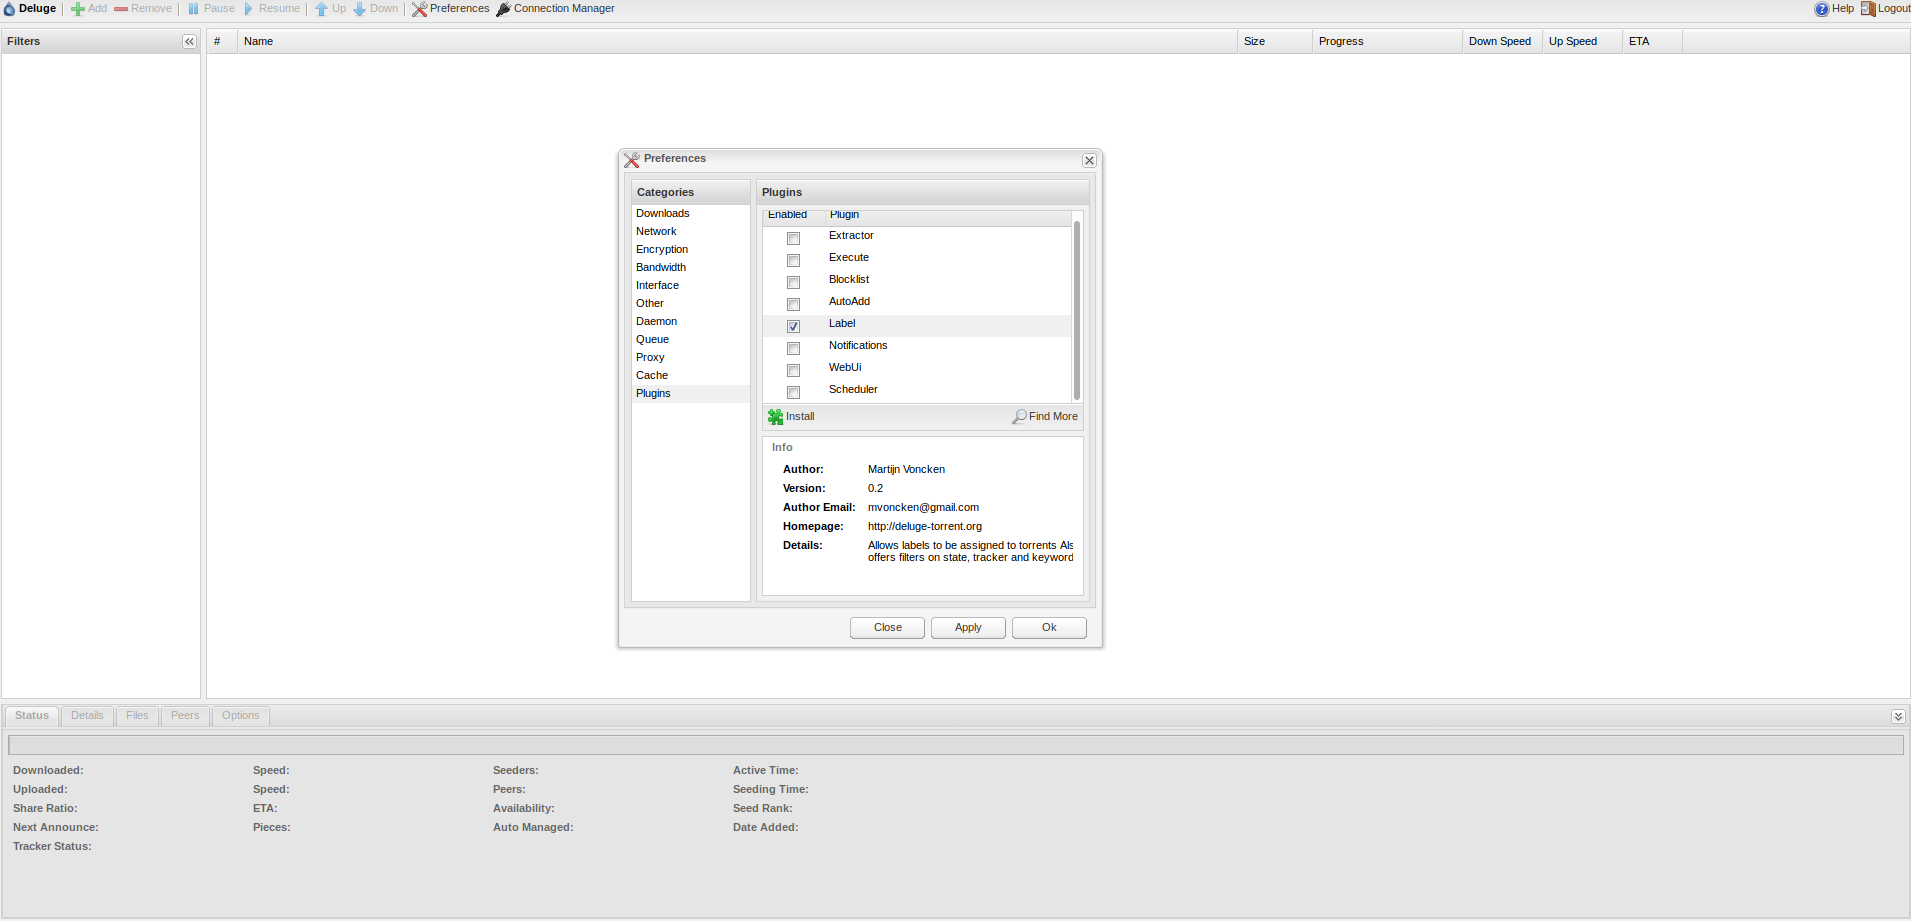This screenshot has width=1911, height=921.
Task: Select the Downloads category
Action: pos(690,213)
